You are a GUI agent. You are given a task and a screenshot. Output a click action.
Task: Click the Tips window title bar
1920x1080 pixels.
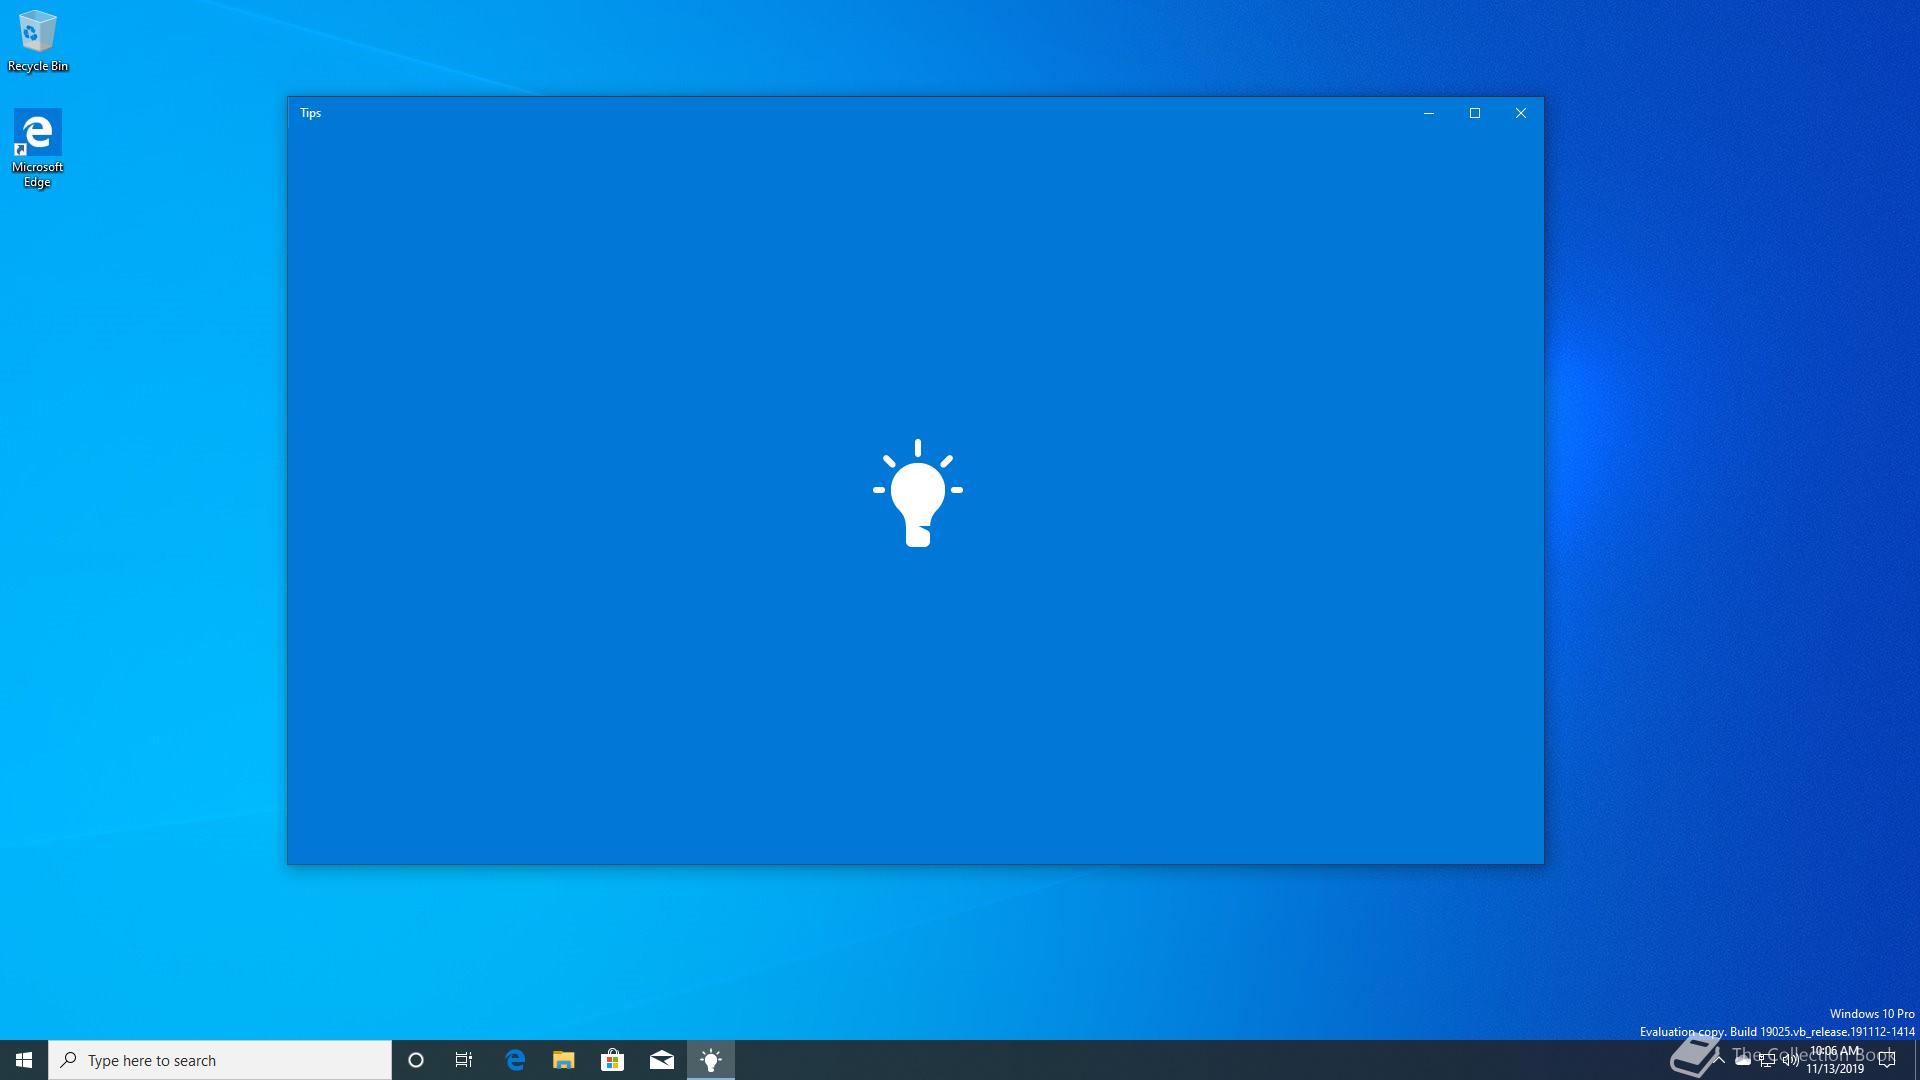tap(800, 113)
